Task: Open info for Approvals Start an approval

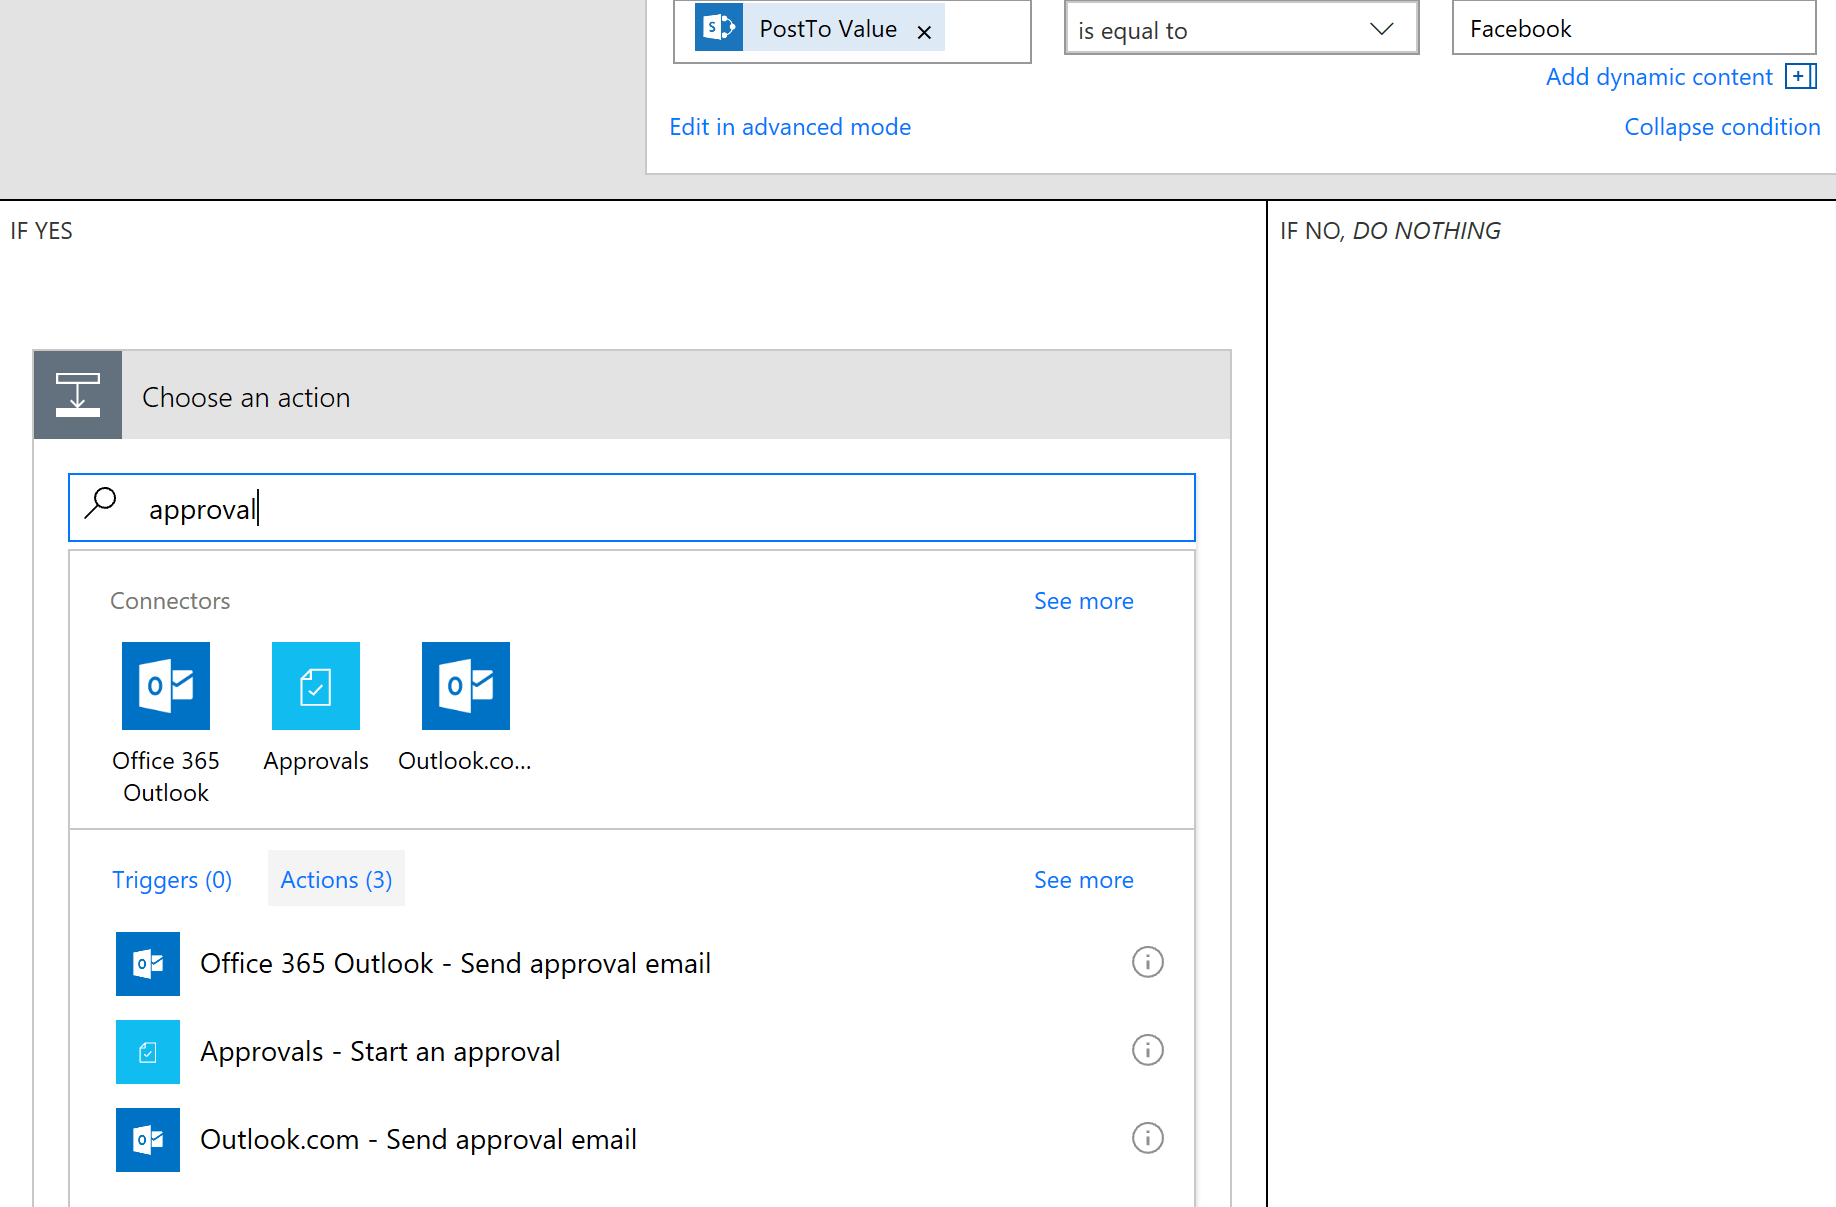Action: (1147, 1050)
